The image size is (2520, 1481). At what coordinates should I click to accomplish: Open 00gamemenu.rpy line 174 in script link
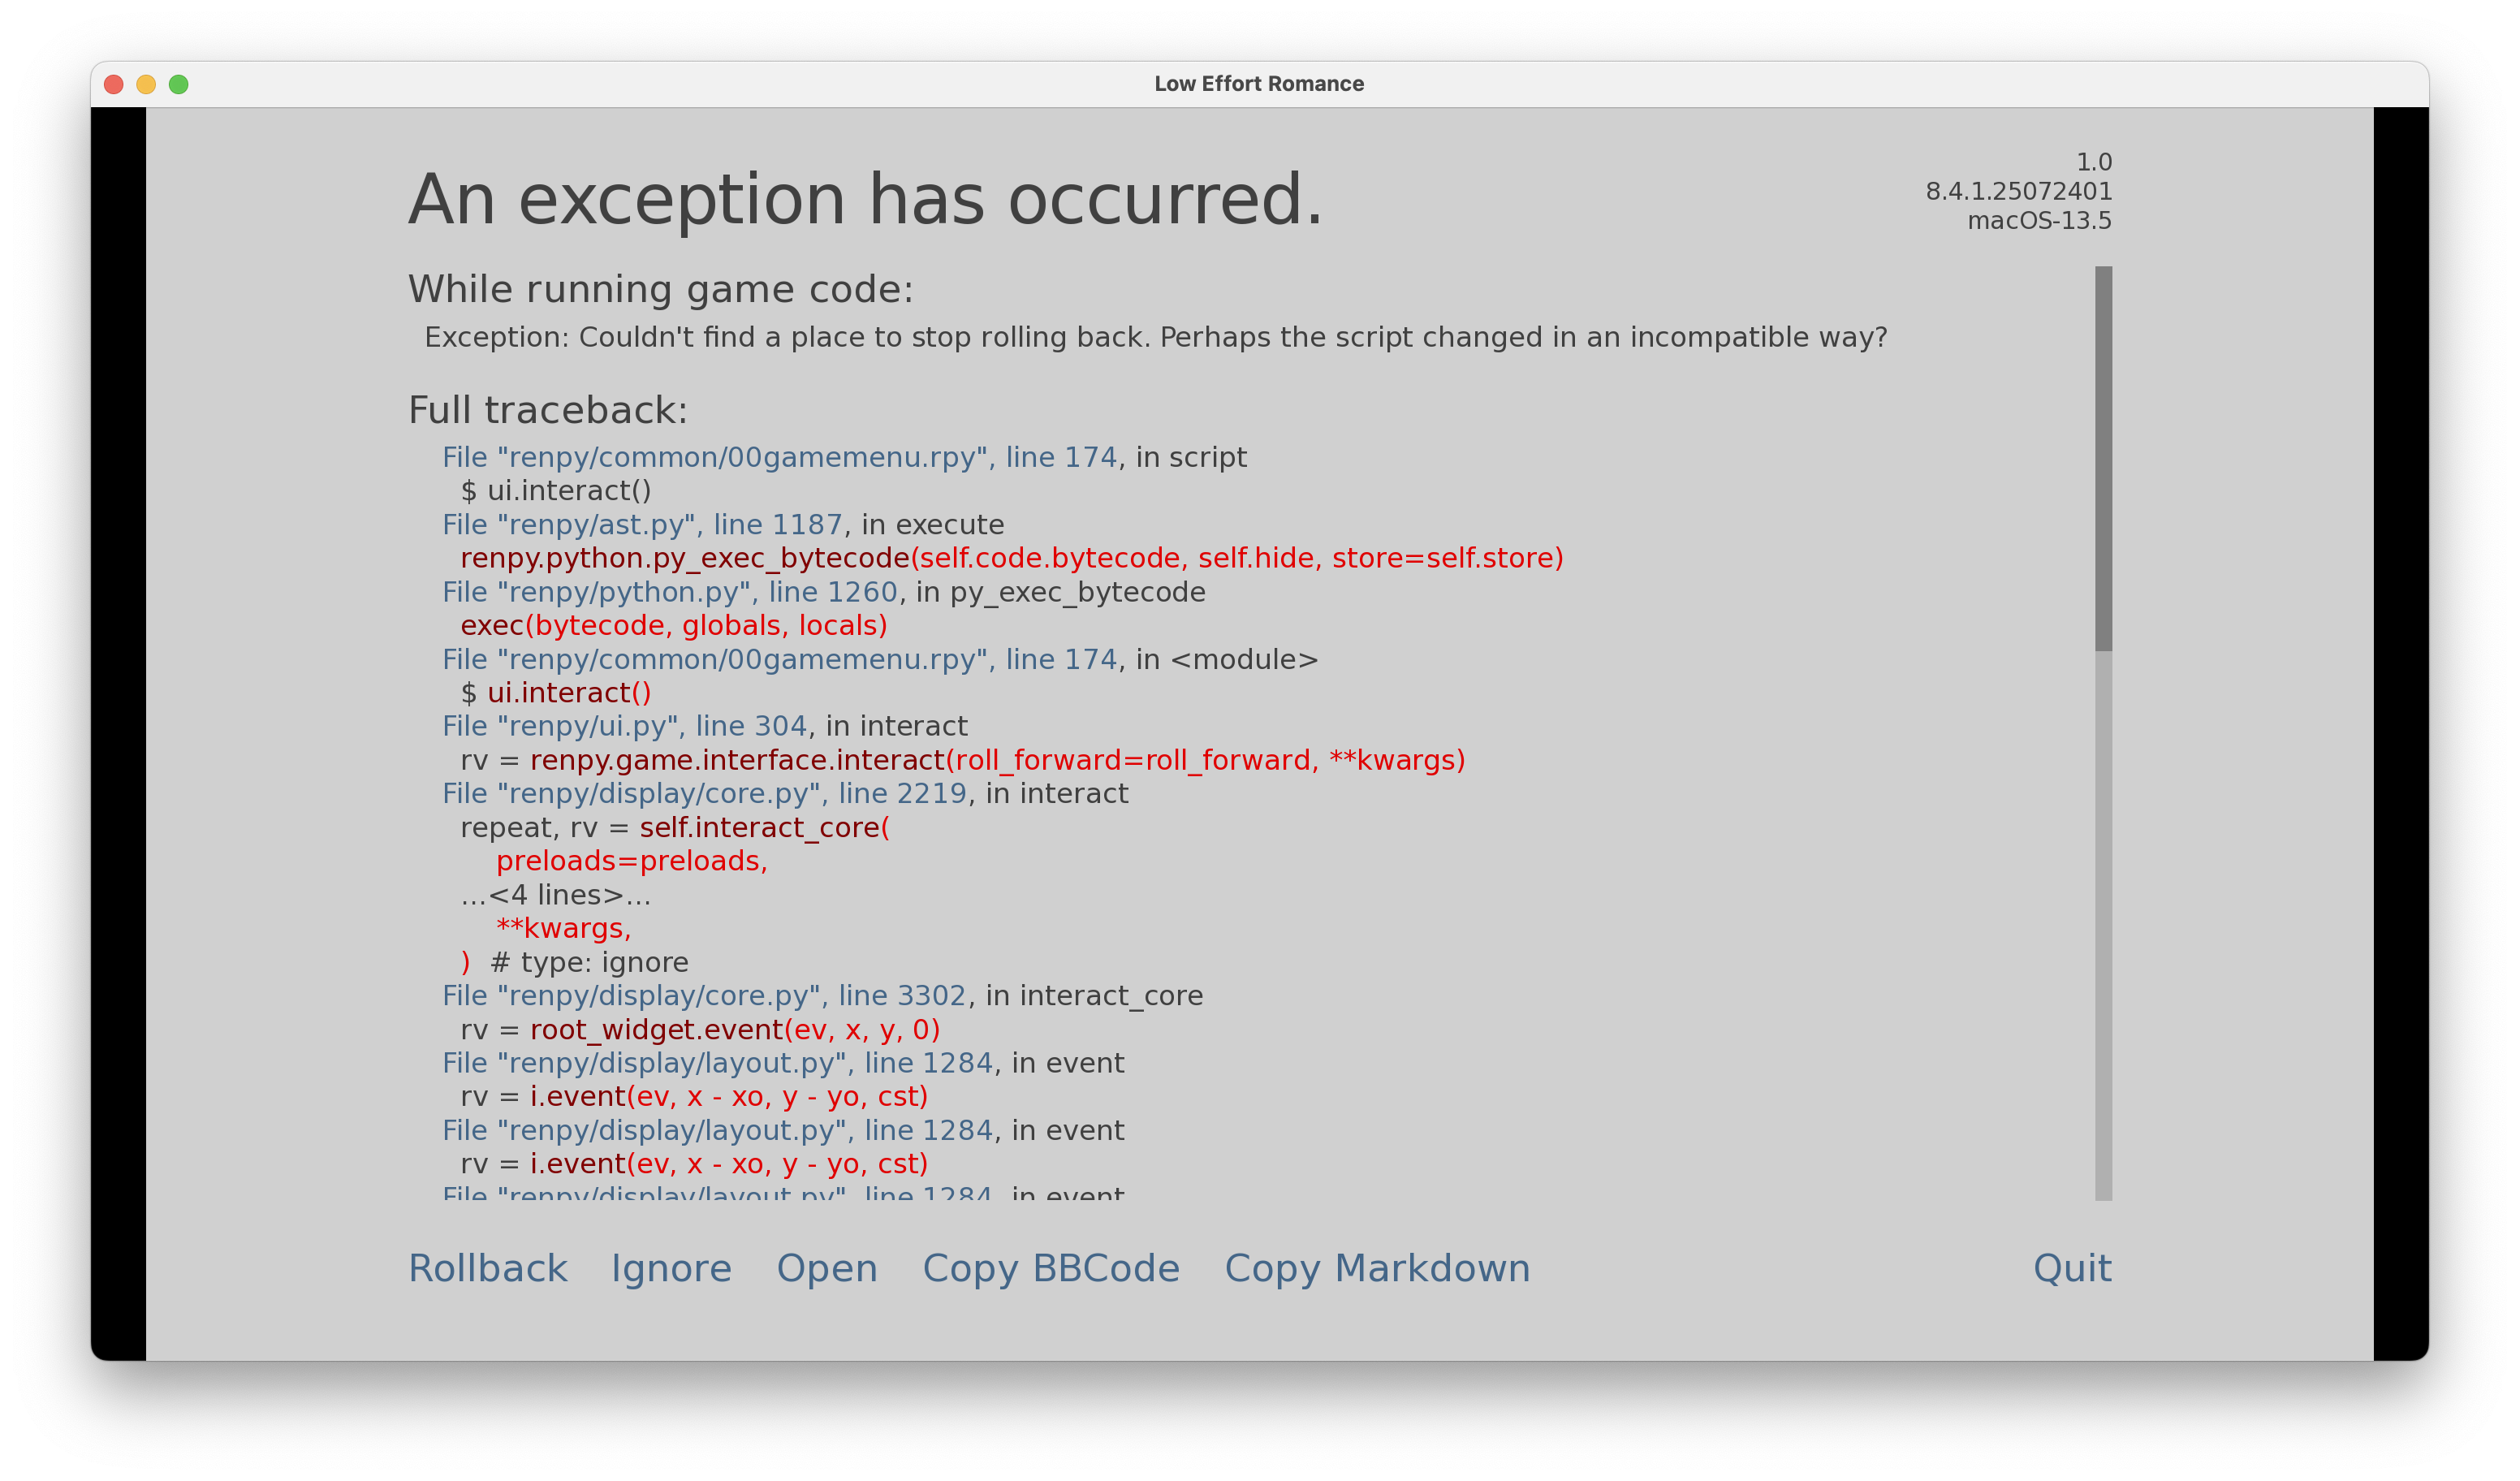[779, 458]
